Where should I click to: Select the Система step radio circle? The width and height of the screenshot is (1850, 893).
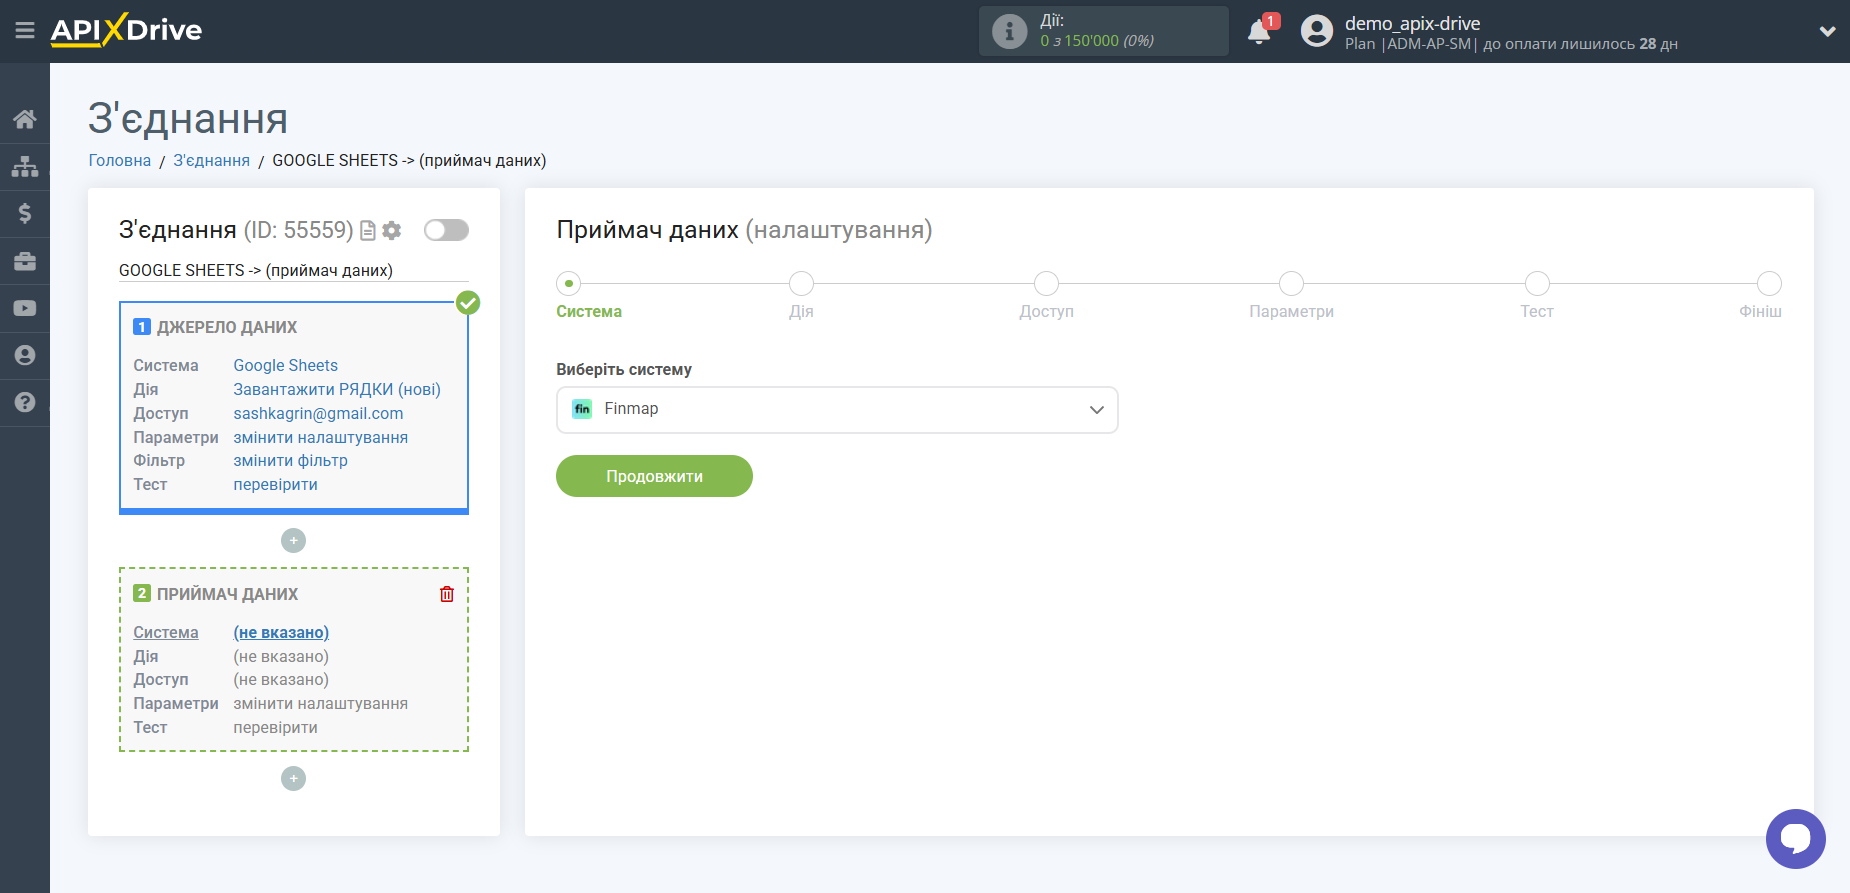569,284
